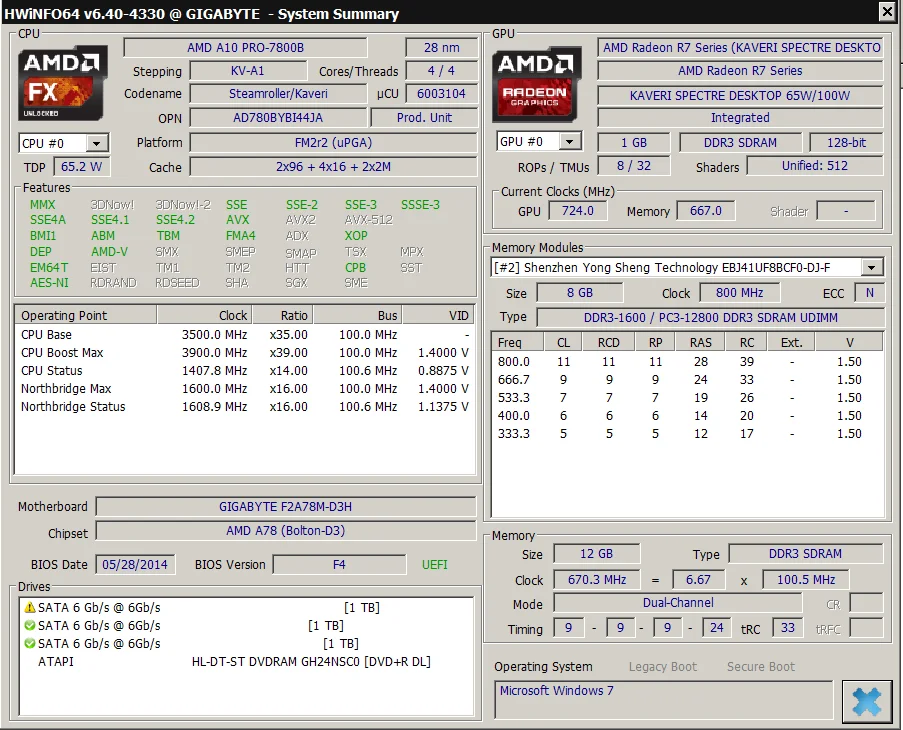This screenshot has height=730, width=903.
Task: Select the CPU Base row
Action: [x=245, y=334]
